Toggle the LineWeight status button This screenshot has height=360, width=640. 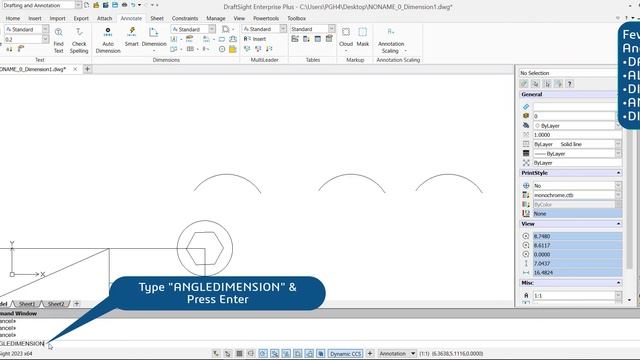[x=298, y=353]
